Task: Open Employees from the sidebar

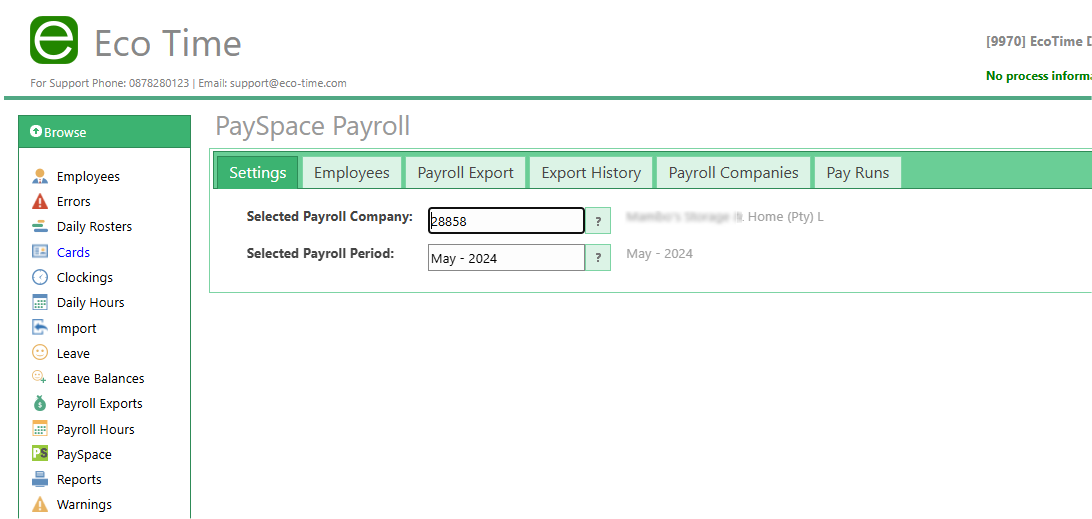Action: click(x=88, y=176)
